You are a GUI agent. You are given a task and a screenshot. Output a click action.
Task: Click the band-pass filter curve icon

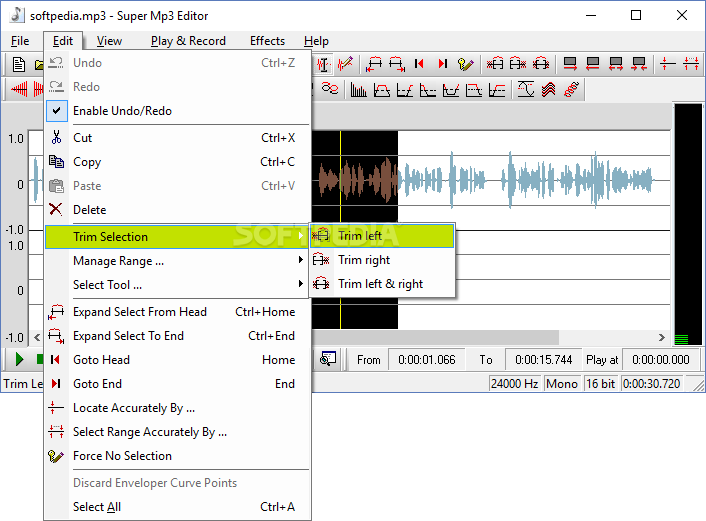click(x=381, y=90)
